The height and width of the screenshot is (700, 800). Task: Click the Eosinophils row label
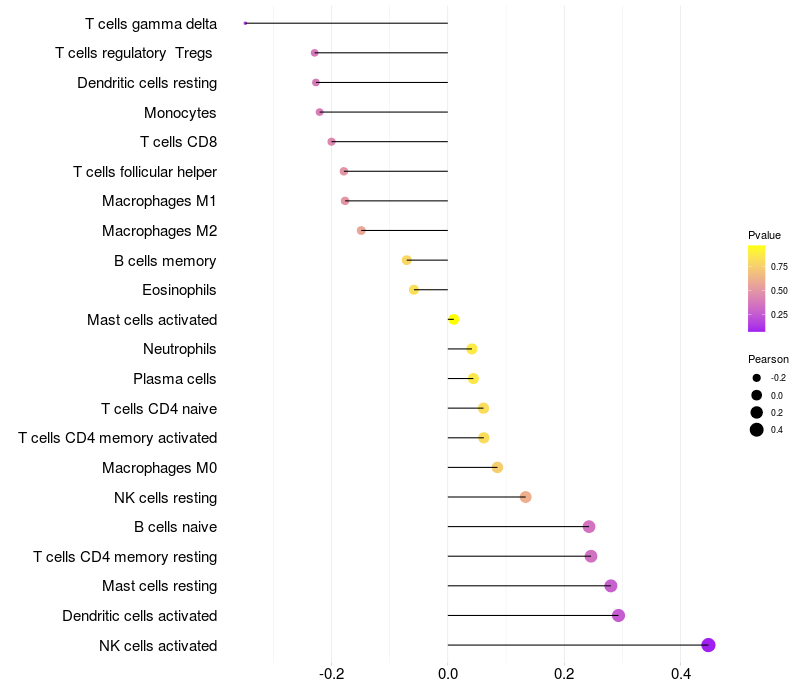point(180,290)
